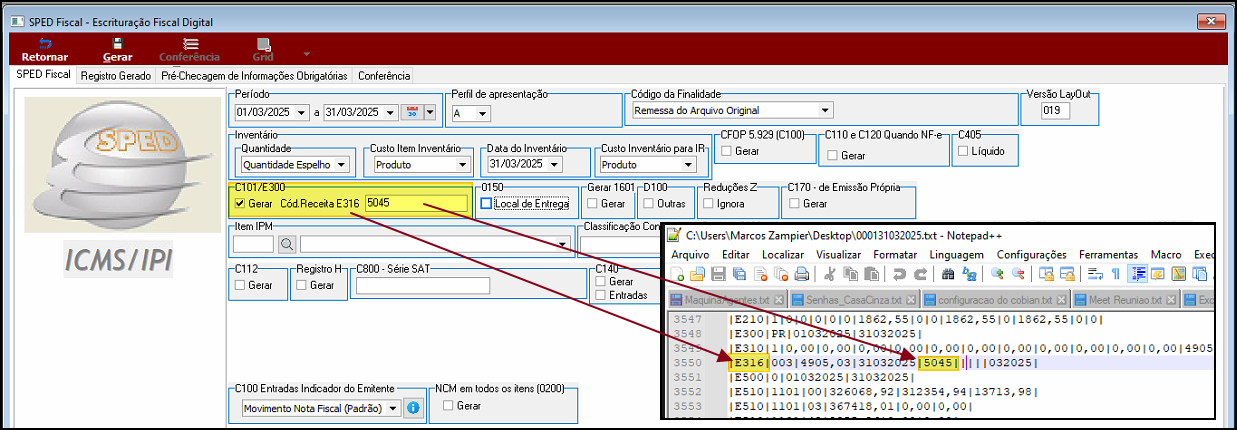Click the C800 - Série SAT input field

click(x=423, y=285)
